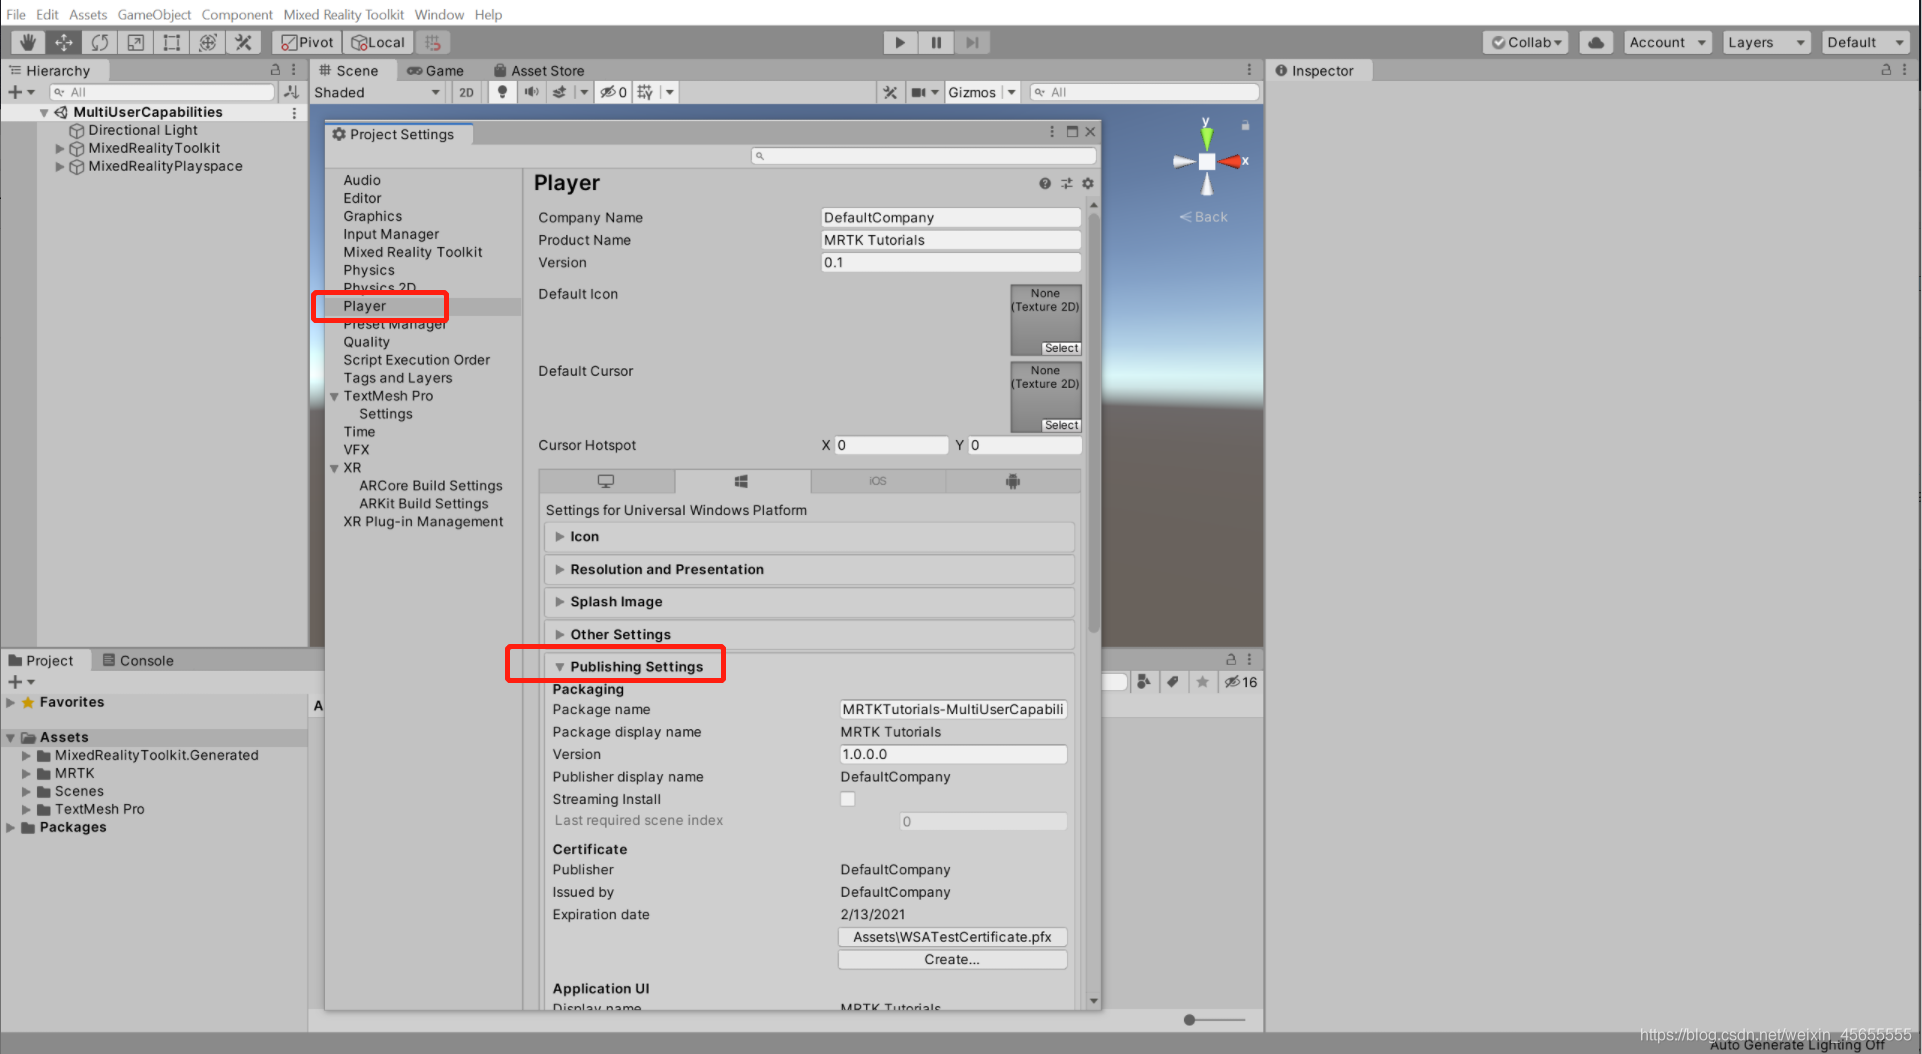The height and width of the screenshot is (1054, 1922).
Task: Toggle 2D scene view mode
Action: pos(466,92)
